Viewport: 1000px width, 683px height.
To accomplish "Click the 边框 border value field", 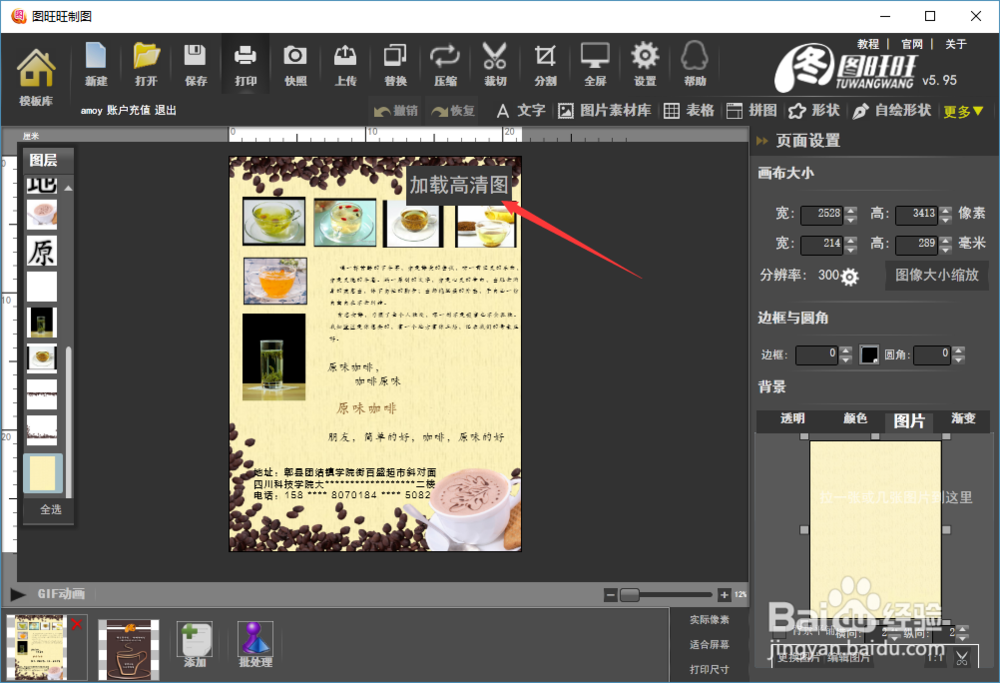I will coord(816,355).
